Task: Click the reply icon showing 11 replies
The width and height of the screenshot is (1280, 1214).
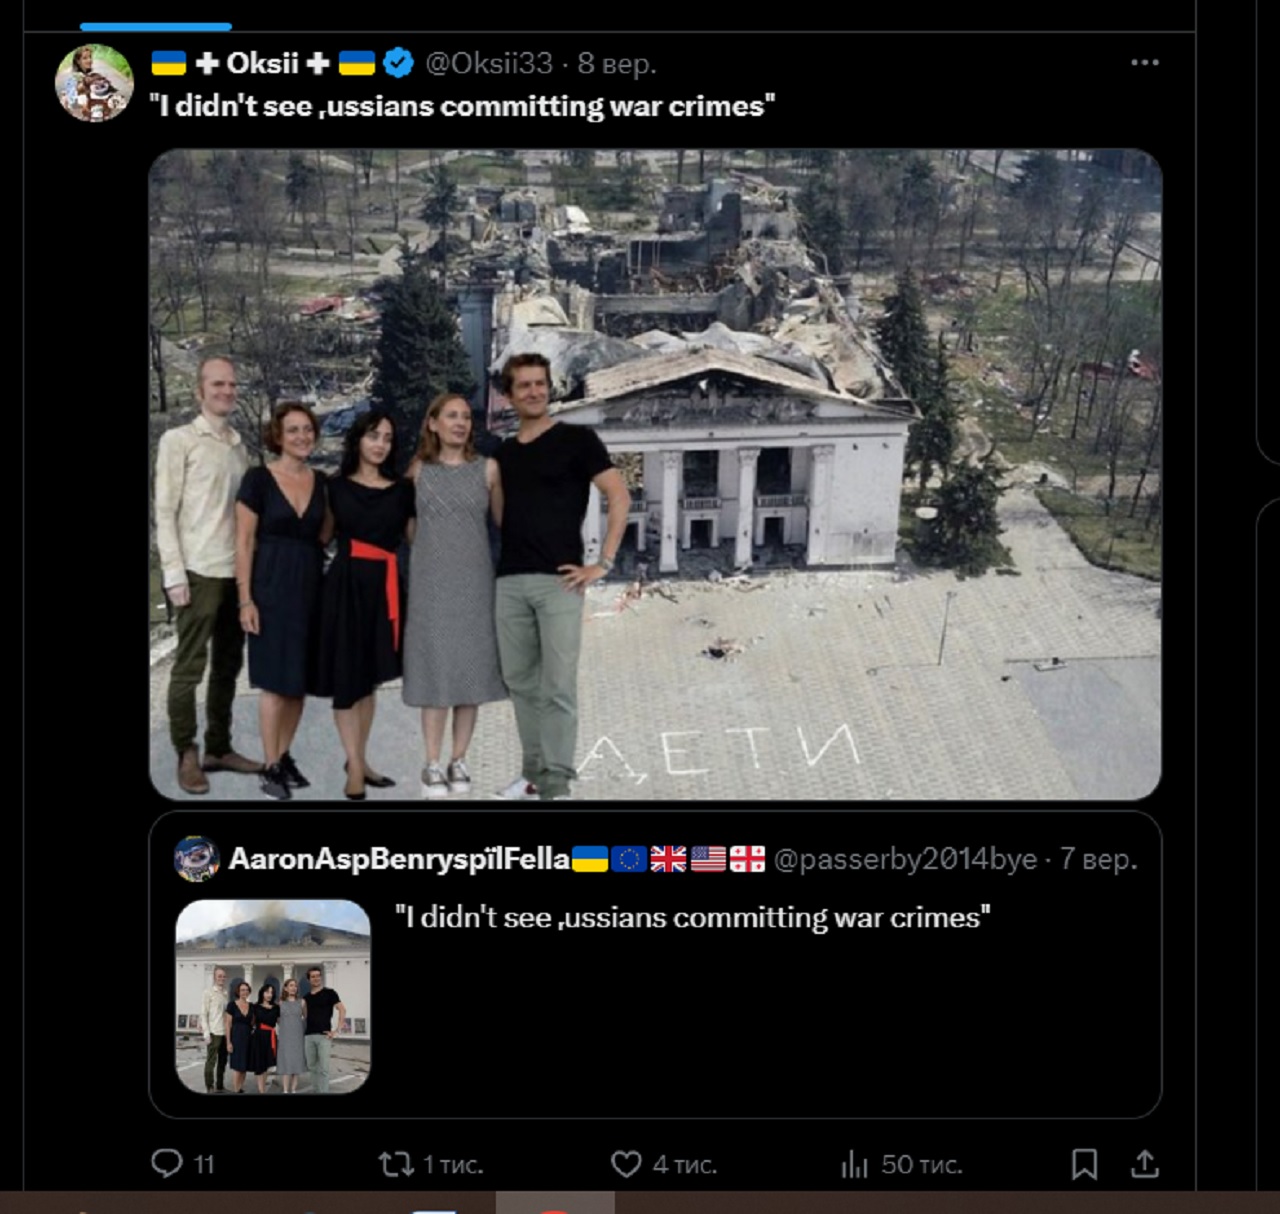Action: click(167, 1163)
